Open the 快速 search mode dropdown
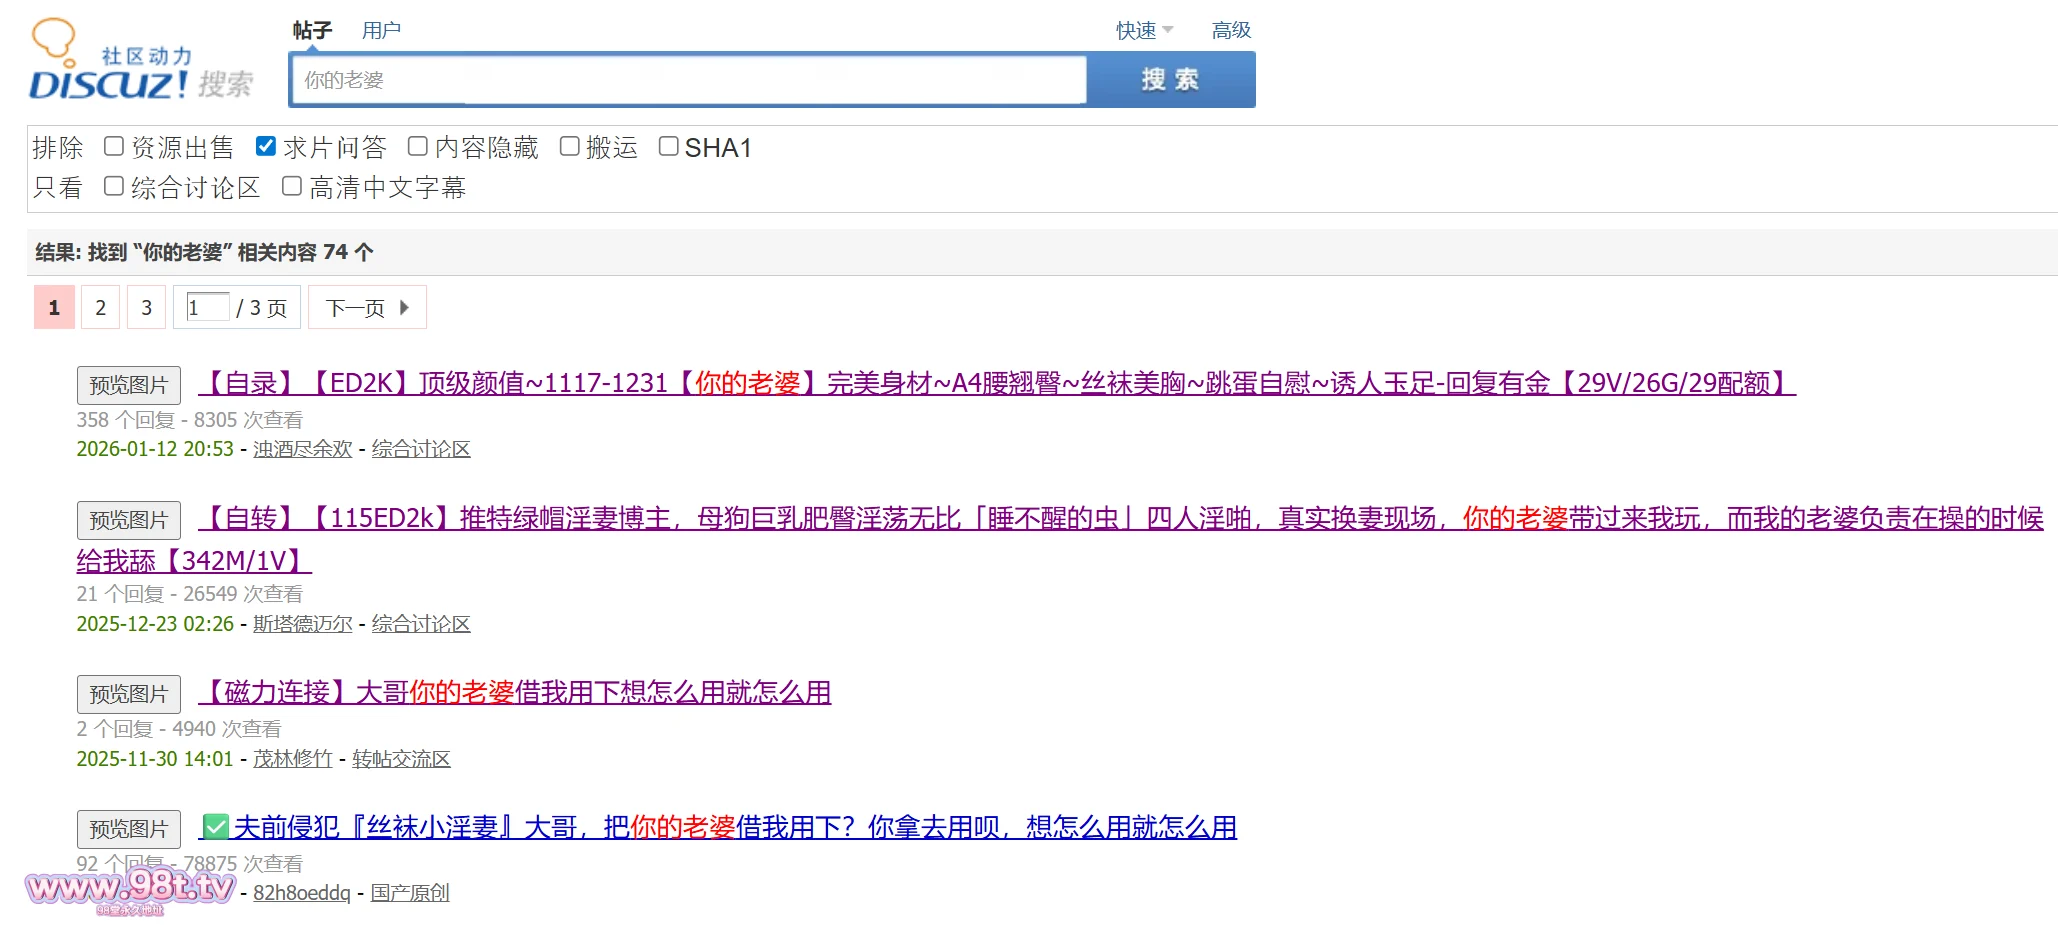This screenshot has height=925, width=2058. coord(1144,31)
